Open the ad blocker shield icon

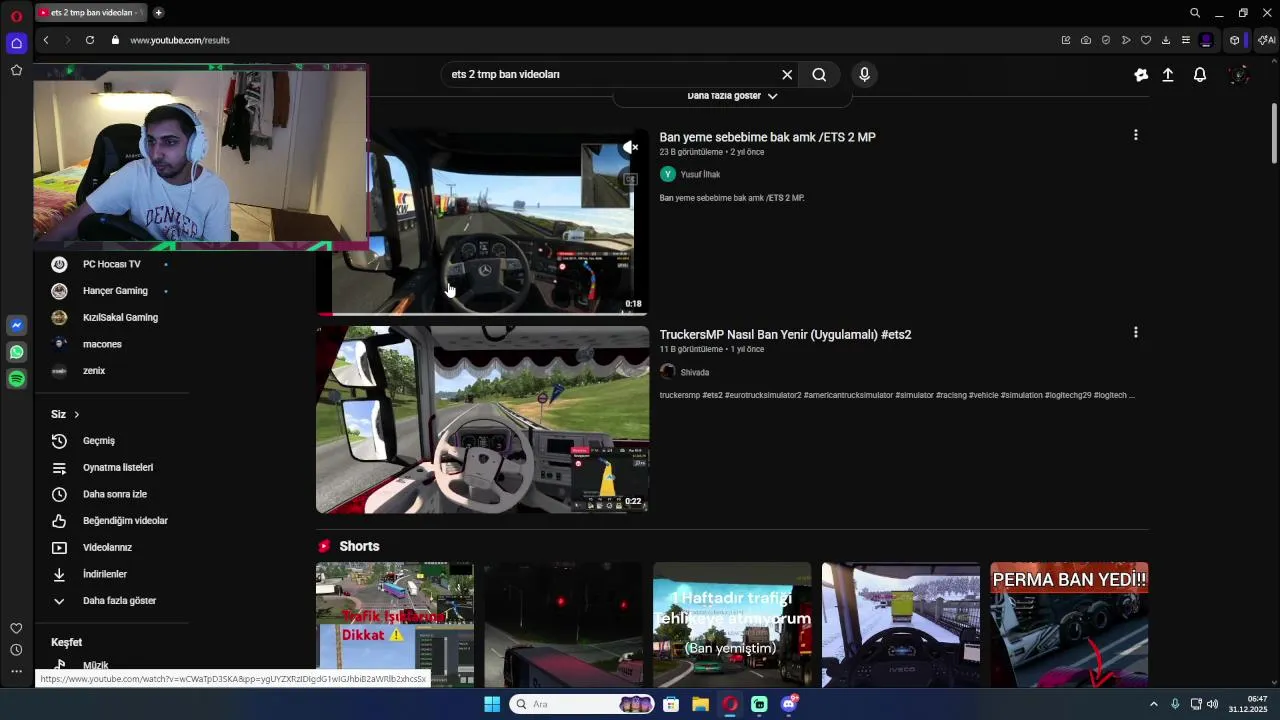point(1106,40)
